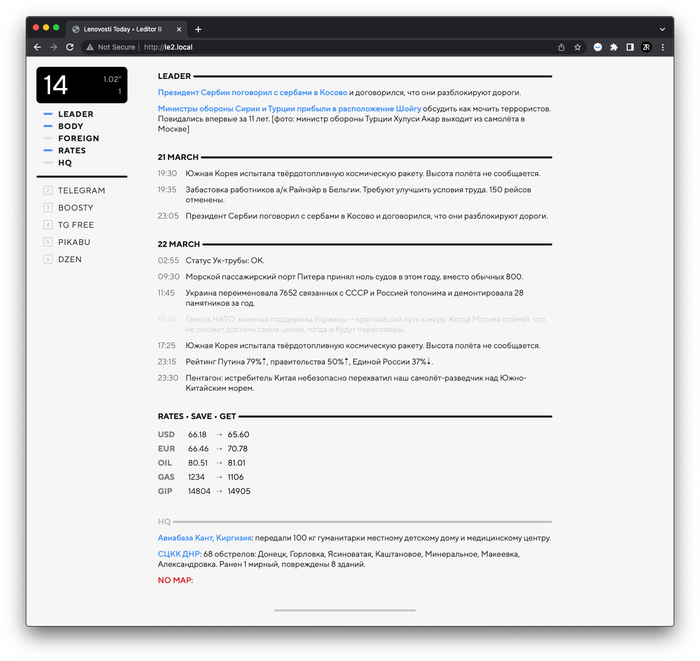Select the Lenovosti Today browser tab
The image size is (700, 661).
click(127, 29)
